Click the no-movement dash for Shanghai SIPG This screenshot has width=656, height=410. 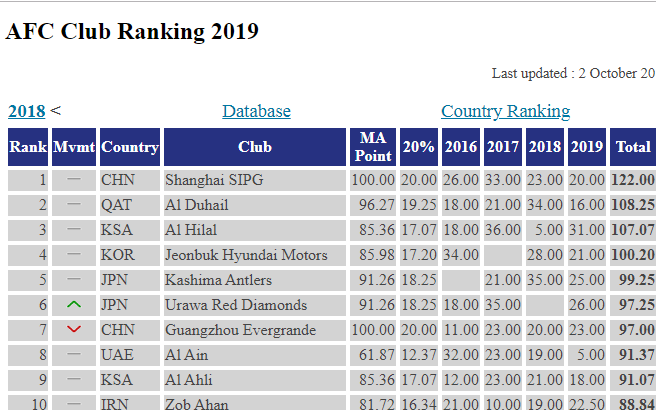click(74, 179)
